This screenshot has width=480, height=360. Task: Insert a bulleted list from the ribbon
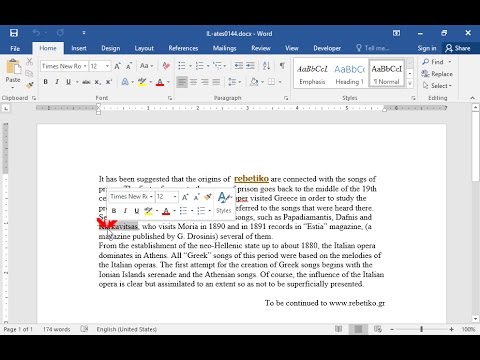point(182,66)
